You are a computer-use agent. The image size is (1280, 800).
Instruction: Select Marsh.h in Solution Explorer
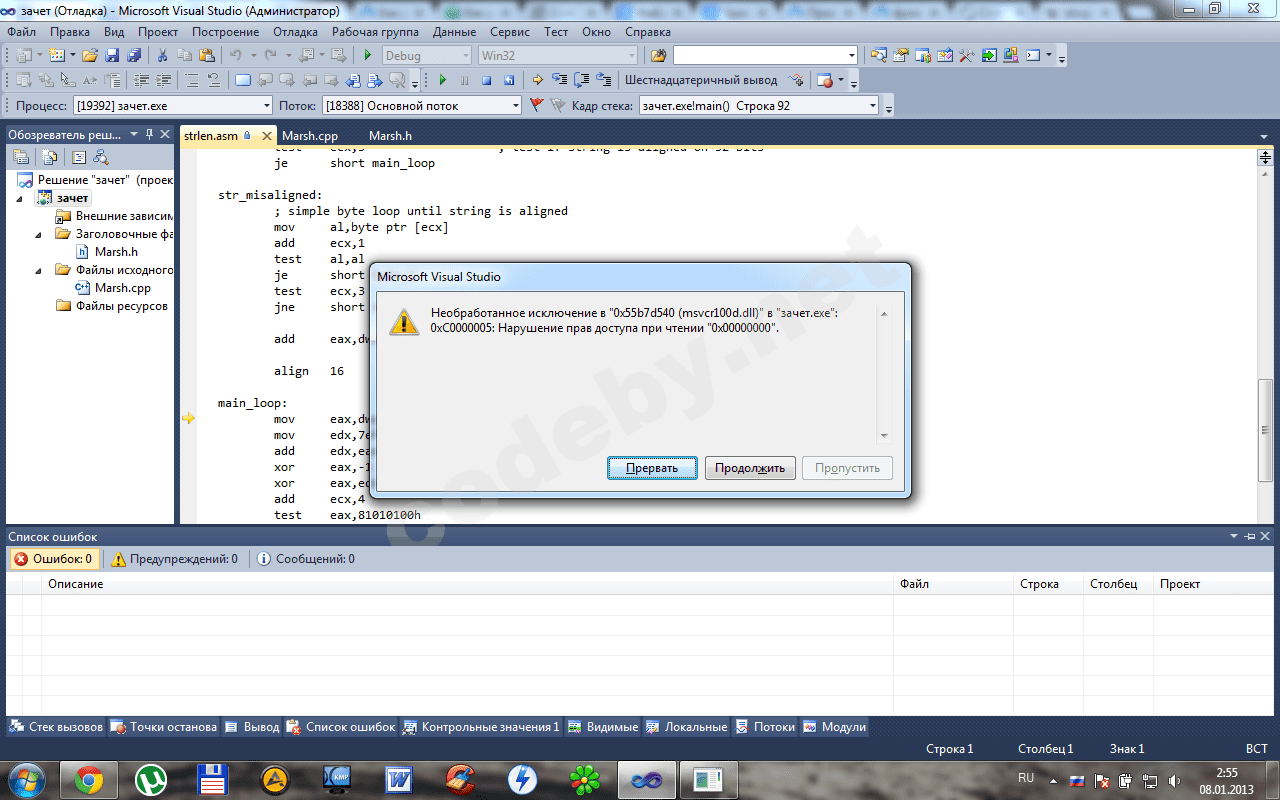coord(116,252)
